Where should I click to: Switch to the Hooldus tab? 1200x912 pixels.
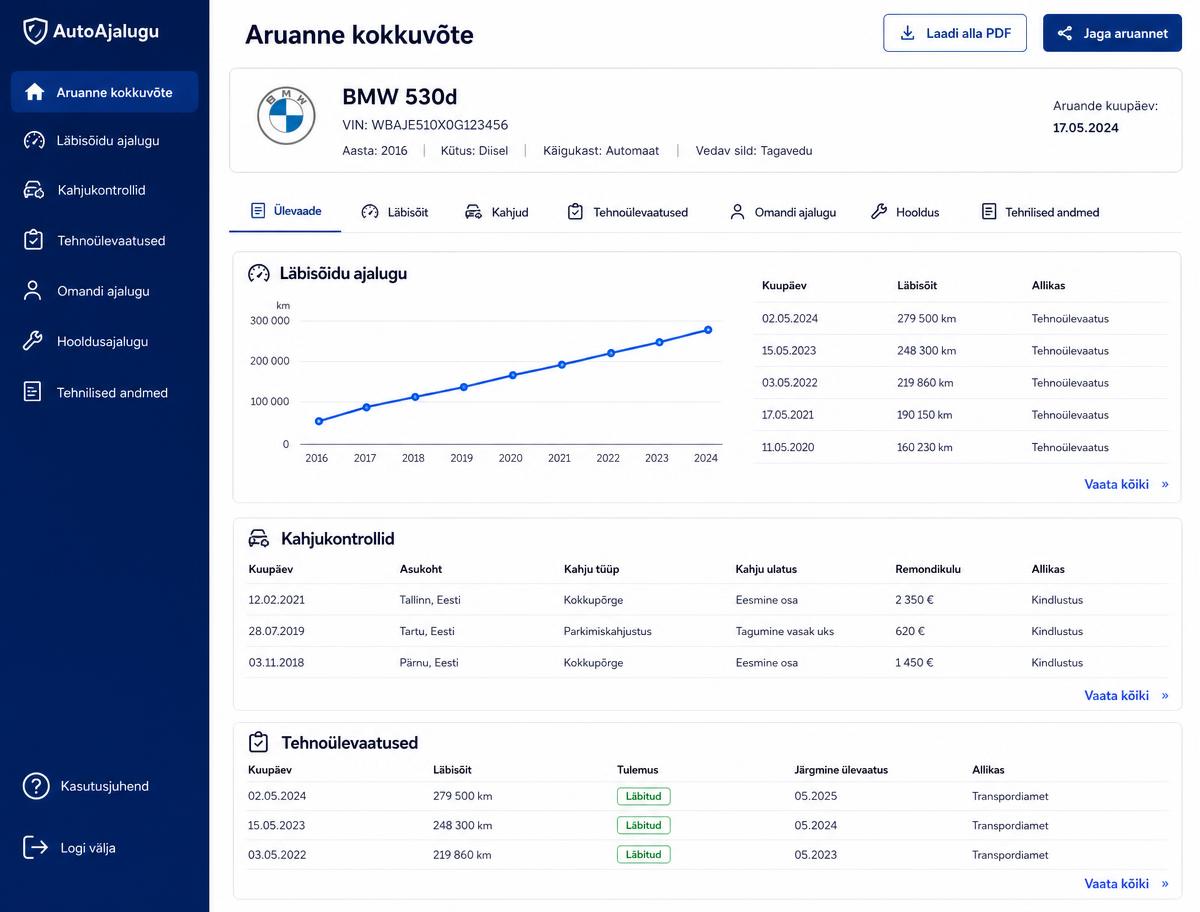[x=905, y=212]
